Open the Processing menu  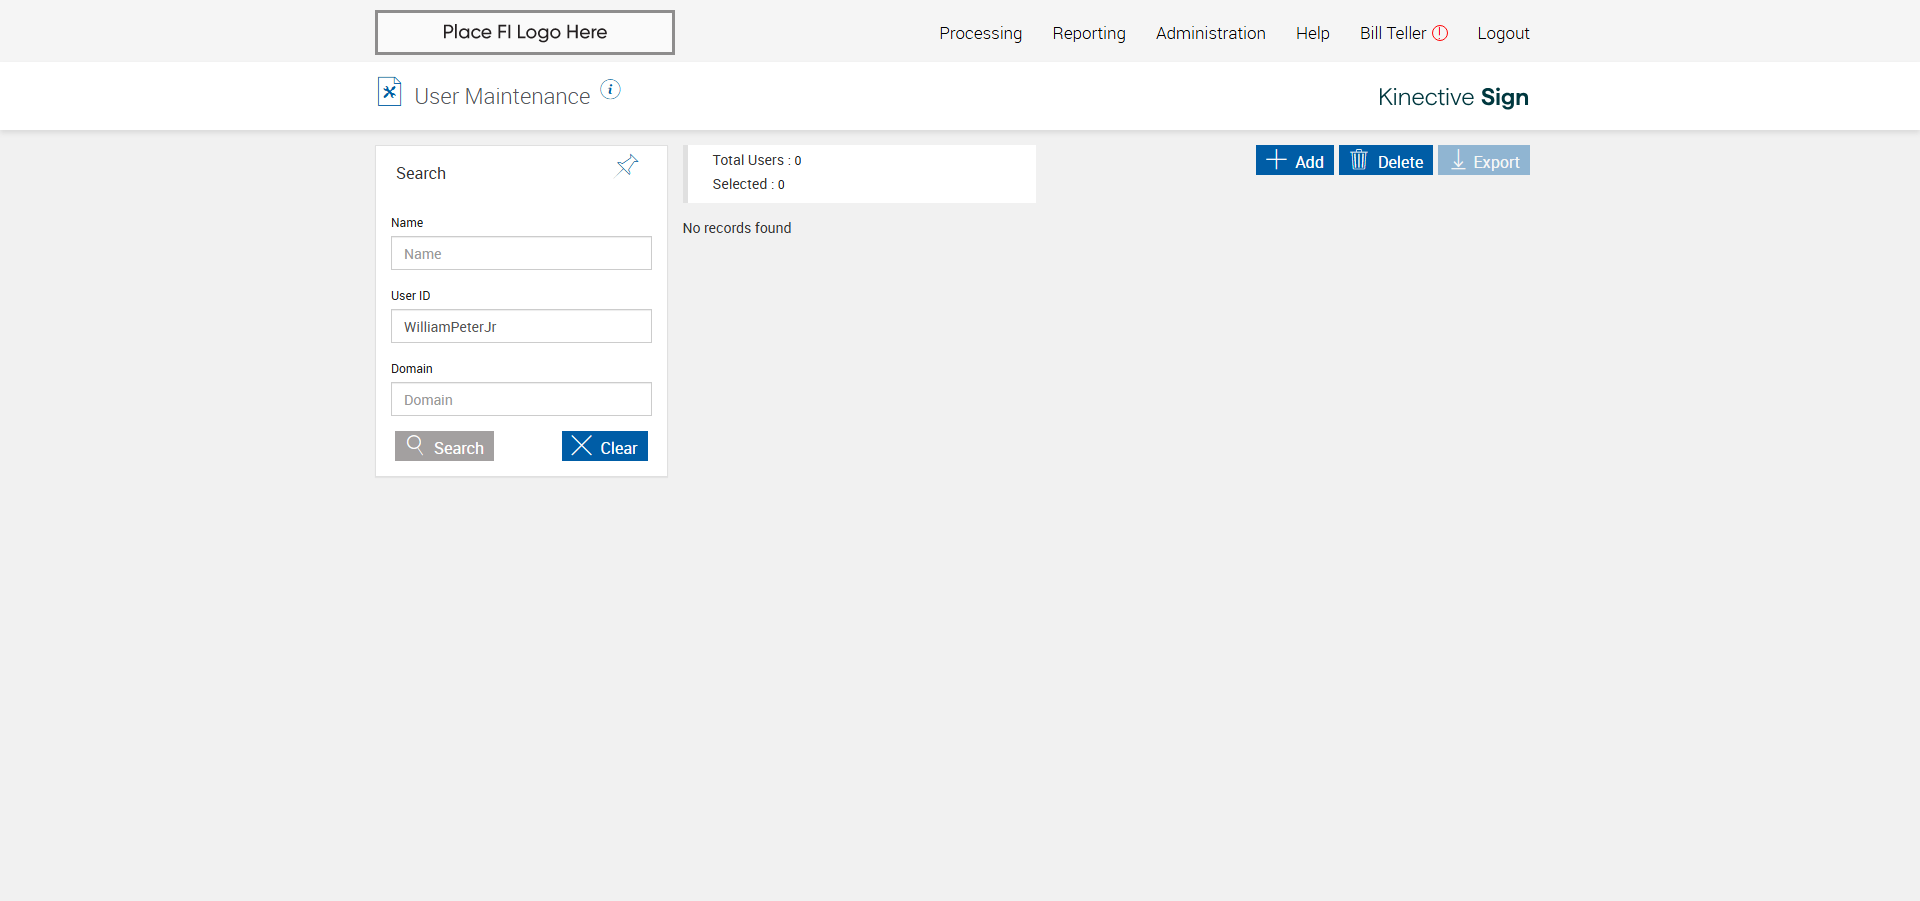[980, 33]
